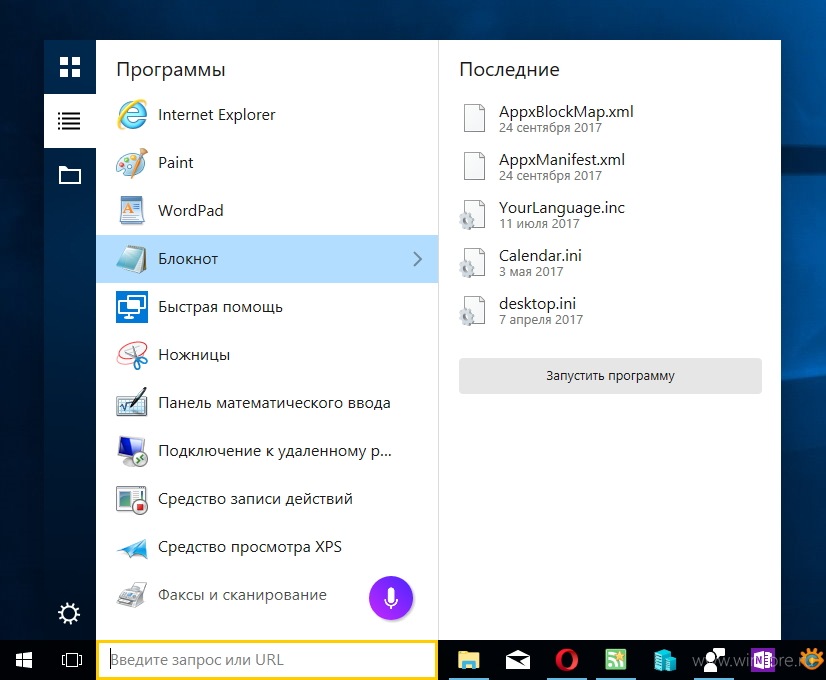
Task: Click the Ножницы scissors icon
Action: tap(132, 355)
